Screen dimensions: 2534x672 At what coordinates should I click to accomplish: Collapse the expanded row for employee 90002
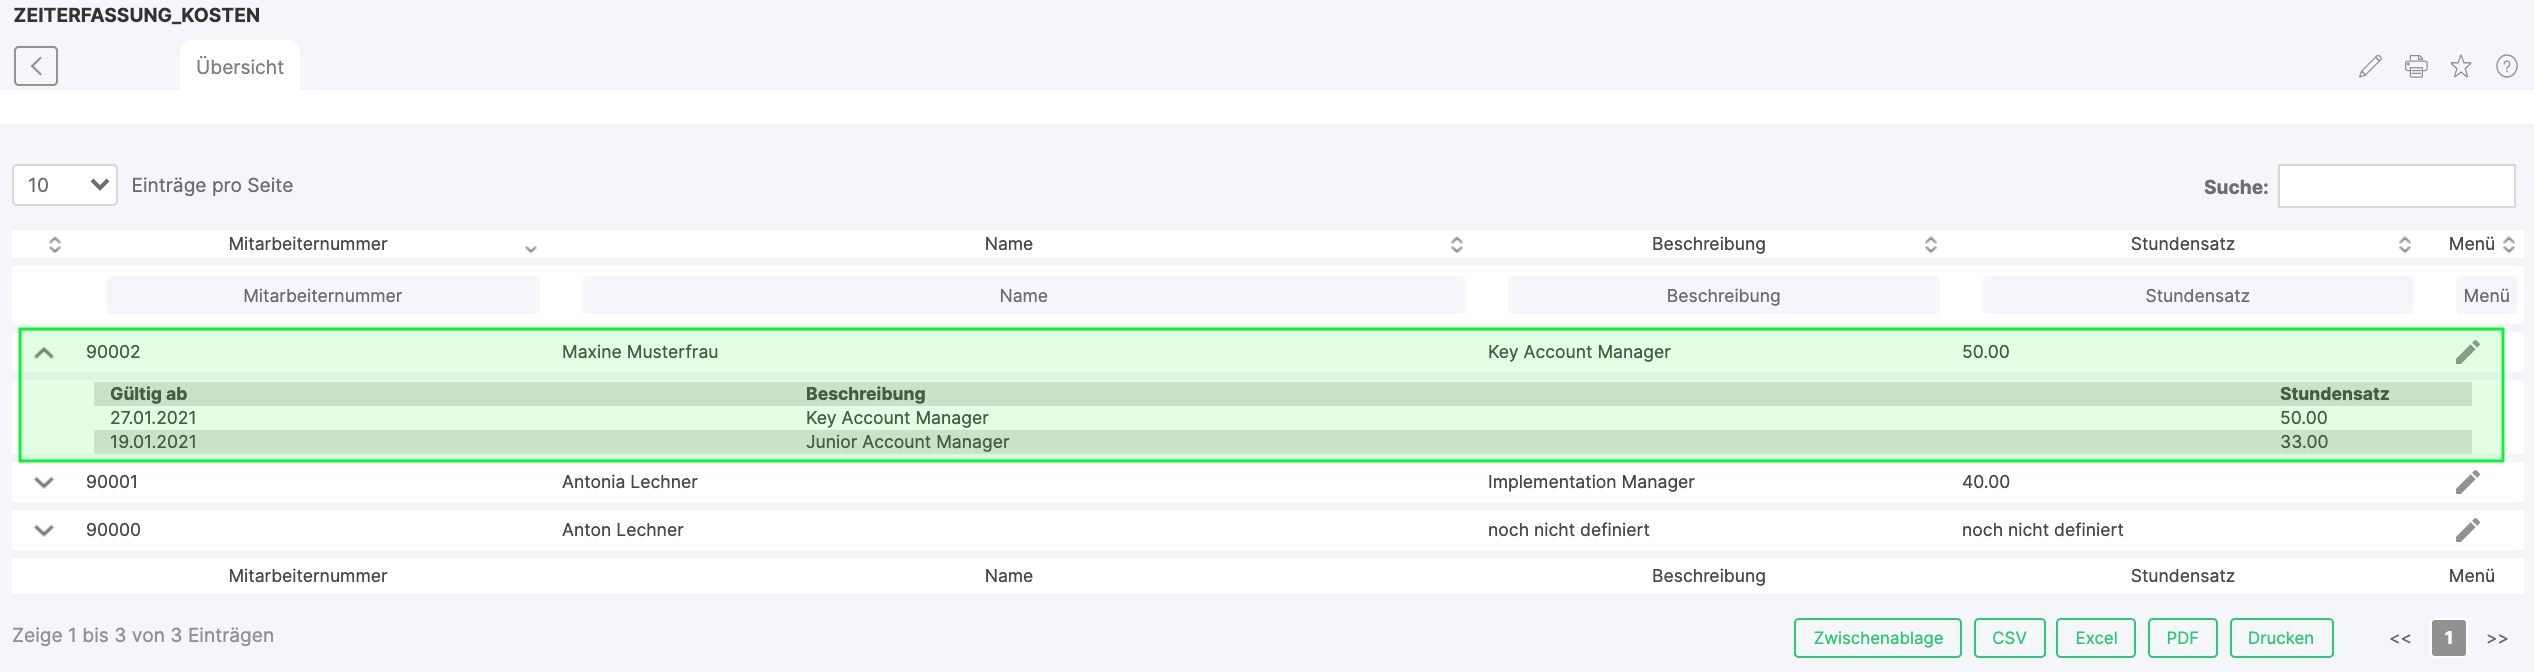(44, 353)
